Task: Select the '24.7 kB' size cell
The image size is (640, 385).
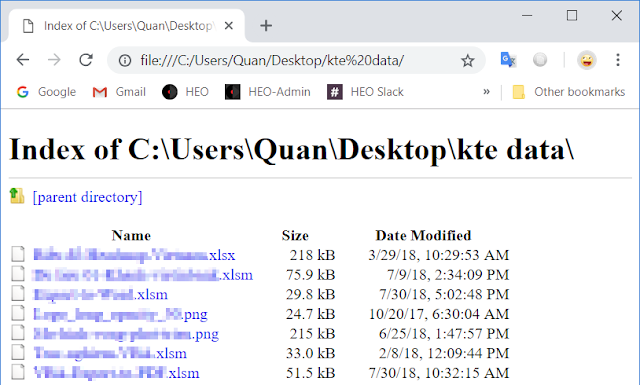Action: (311, 314)
